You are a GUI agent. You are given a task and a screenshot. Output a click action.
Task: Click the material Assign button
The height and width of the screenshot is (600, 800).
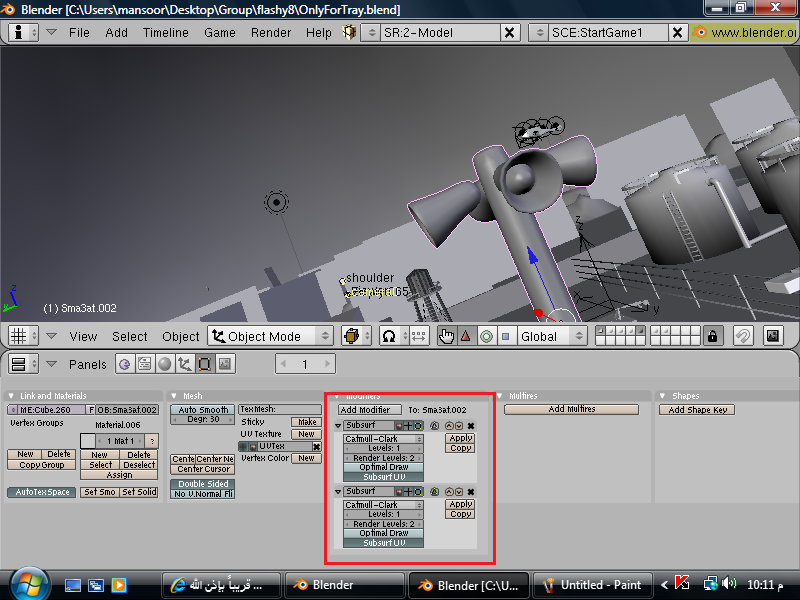coord(119,475)
